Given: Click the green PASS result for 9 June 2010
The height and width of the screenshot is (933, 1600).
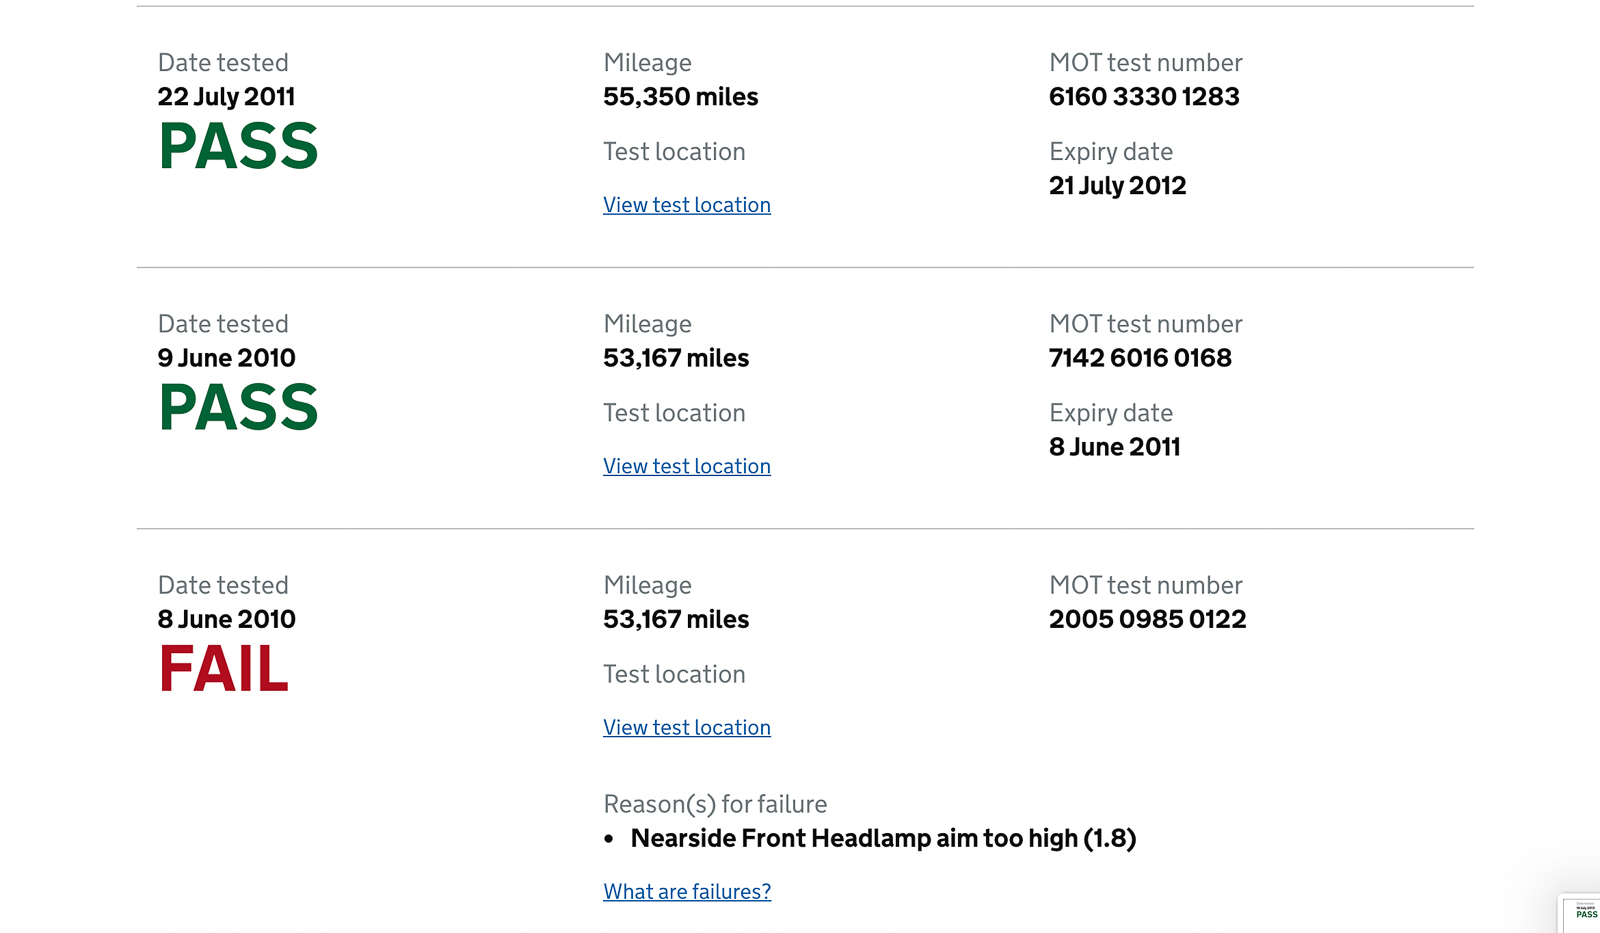Looking at the screenshot, I should pyautogui.click(x=238, y=408).
